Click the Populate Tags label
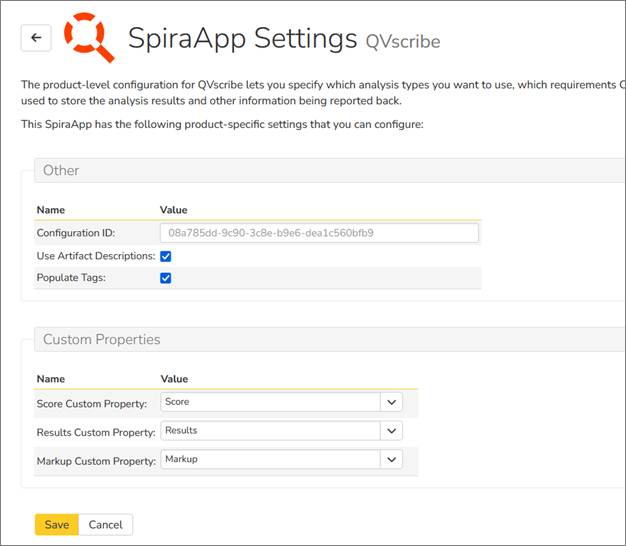Image resolution: width=626 pixels, height=546 pixels. [72, 278]
